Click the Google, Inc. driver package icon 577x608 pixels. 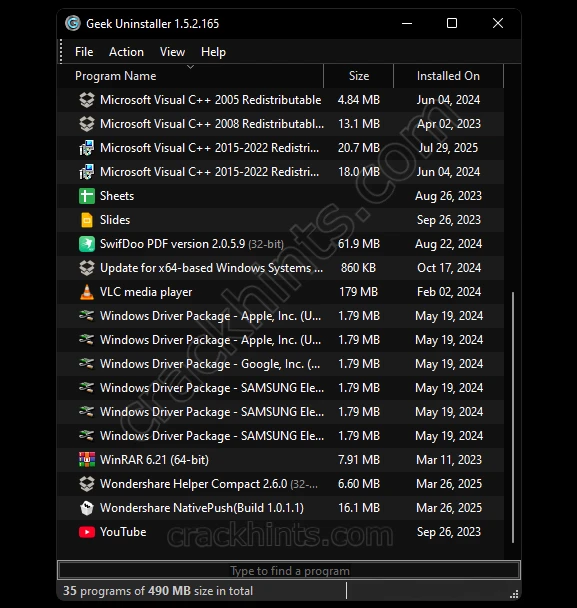tap(86, 363)
